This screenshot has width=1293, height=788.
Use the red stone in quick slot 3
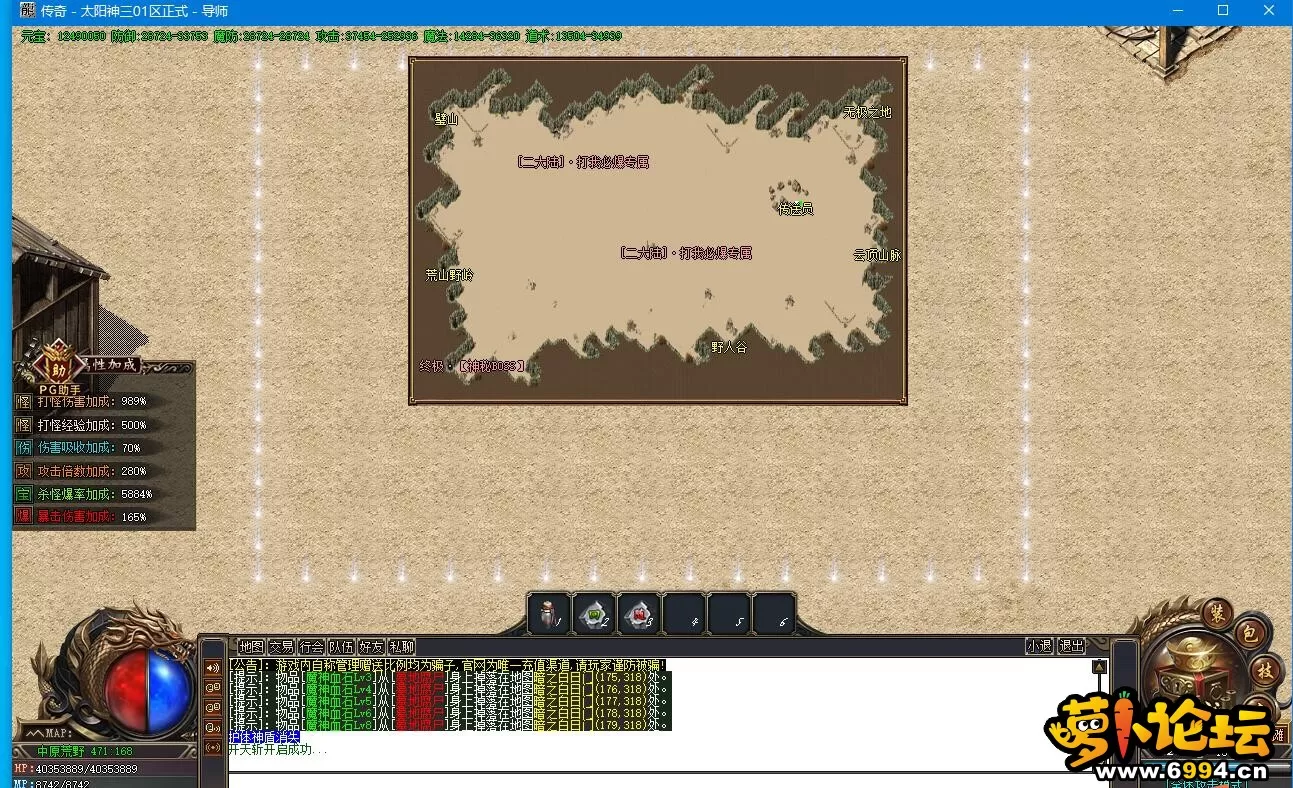(x=639, y=613)
